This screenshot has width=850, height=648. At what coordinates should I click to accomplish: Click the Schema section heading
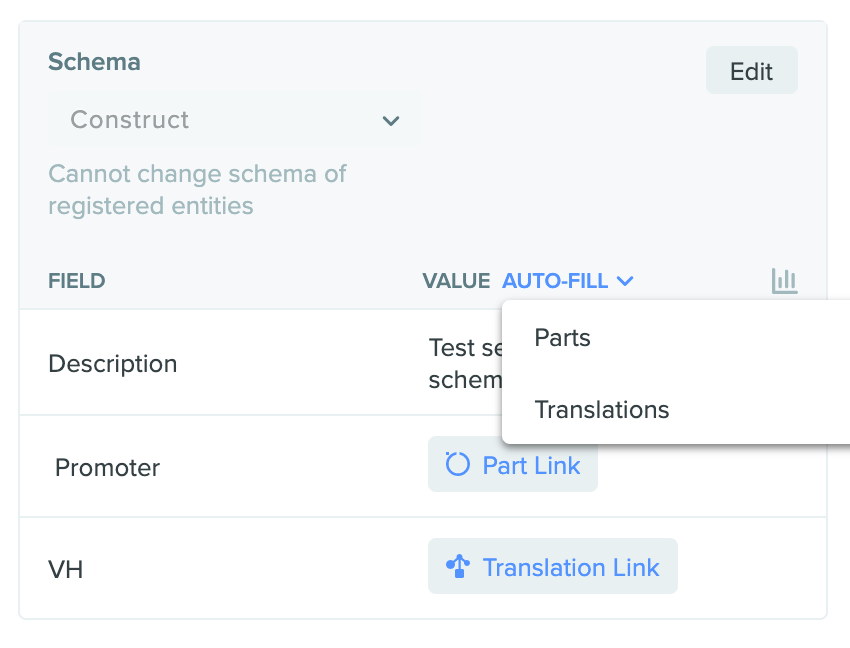[94, 61]
